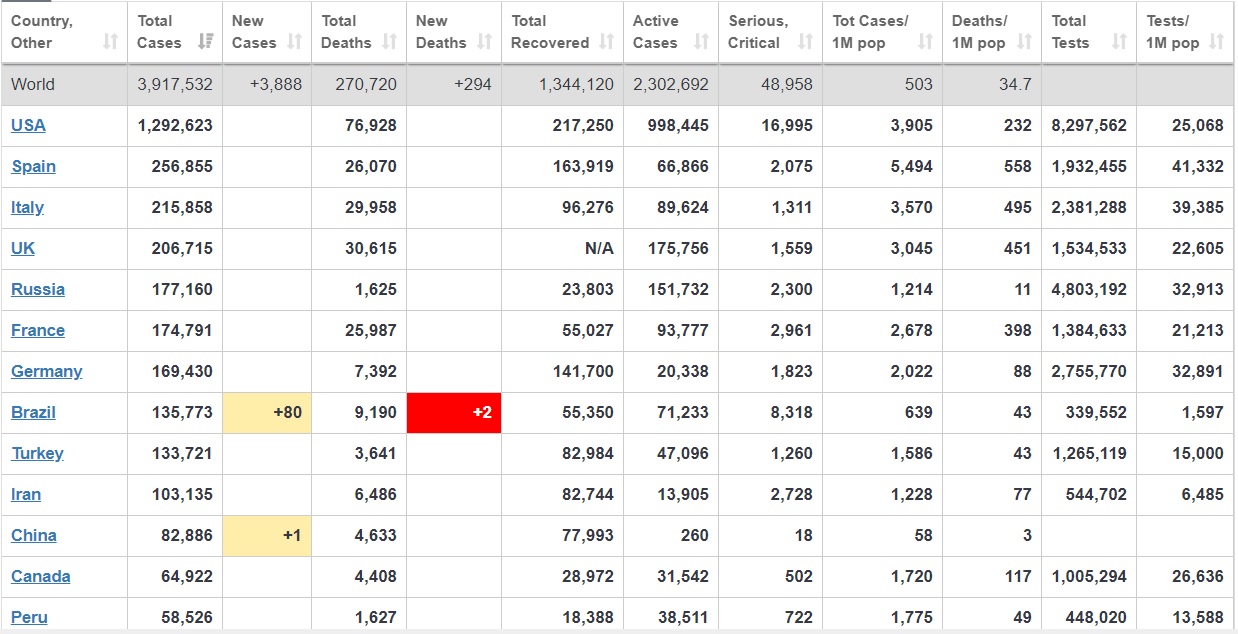1238x634 pixels.
Task: Open the USA country link
Action: (28, 125)
